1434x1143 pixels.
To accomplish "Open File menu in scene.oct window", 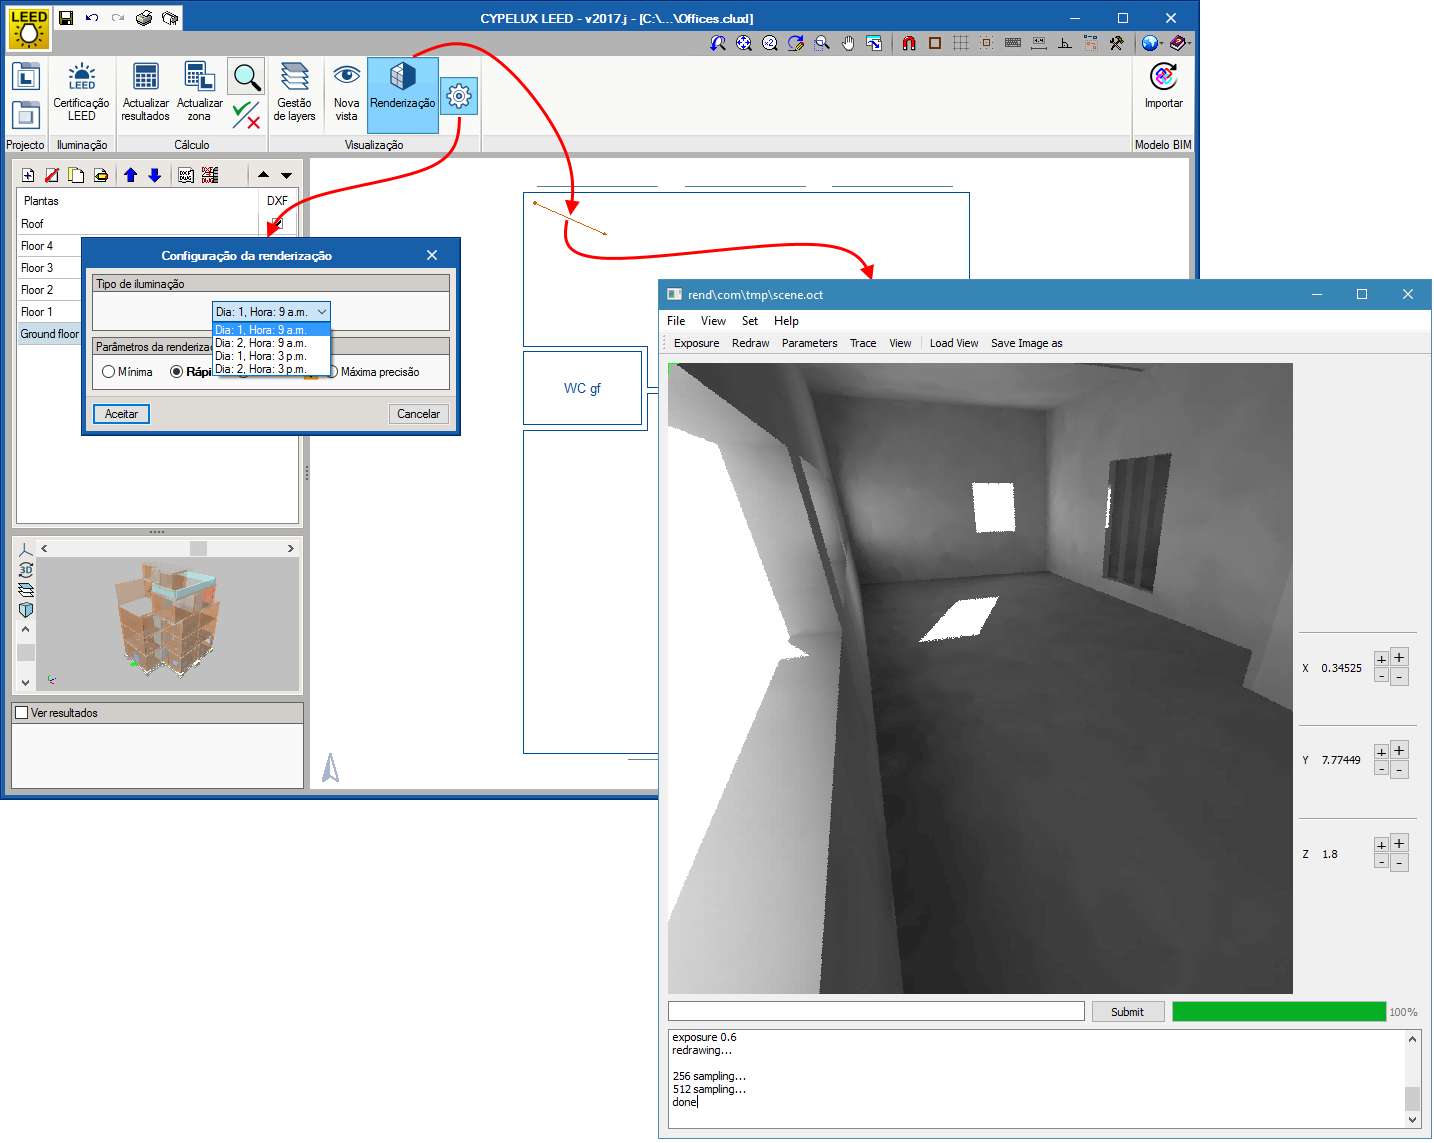I will pyautogui.click(x=676, y=321).
